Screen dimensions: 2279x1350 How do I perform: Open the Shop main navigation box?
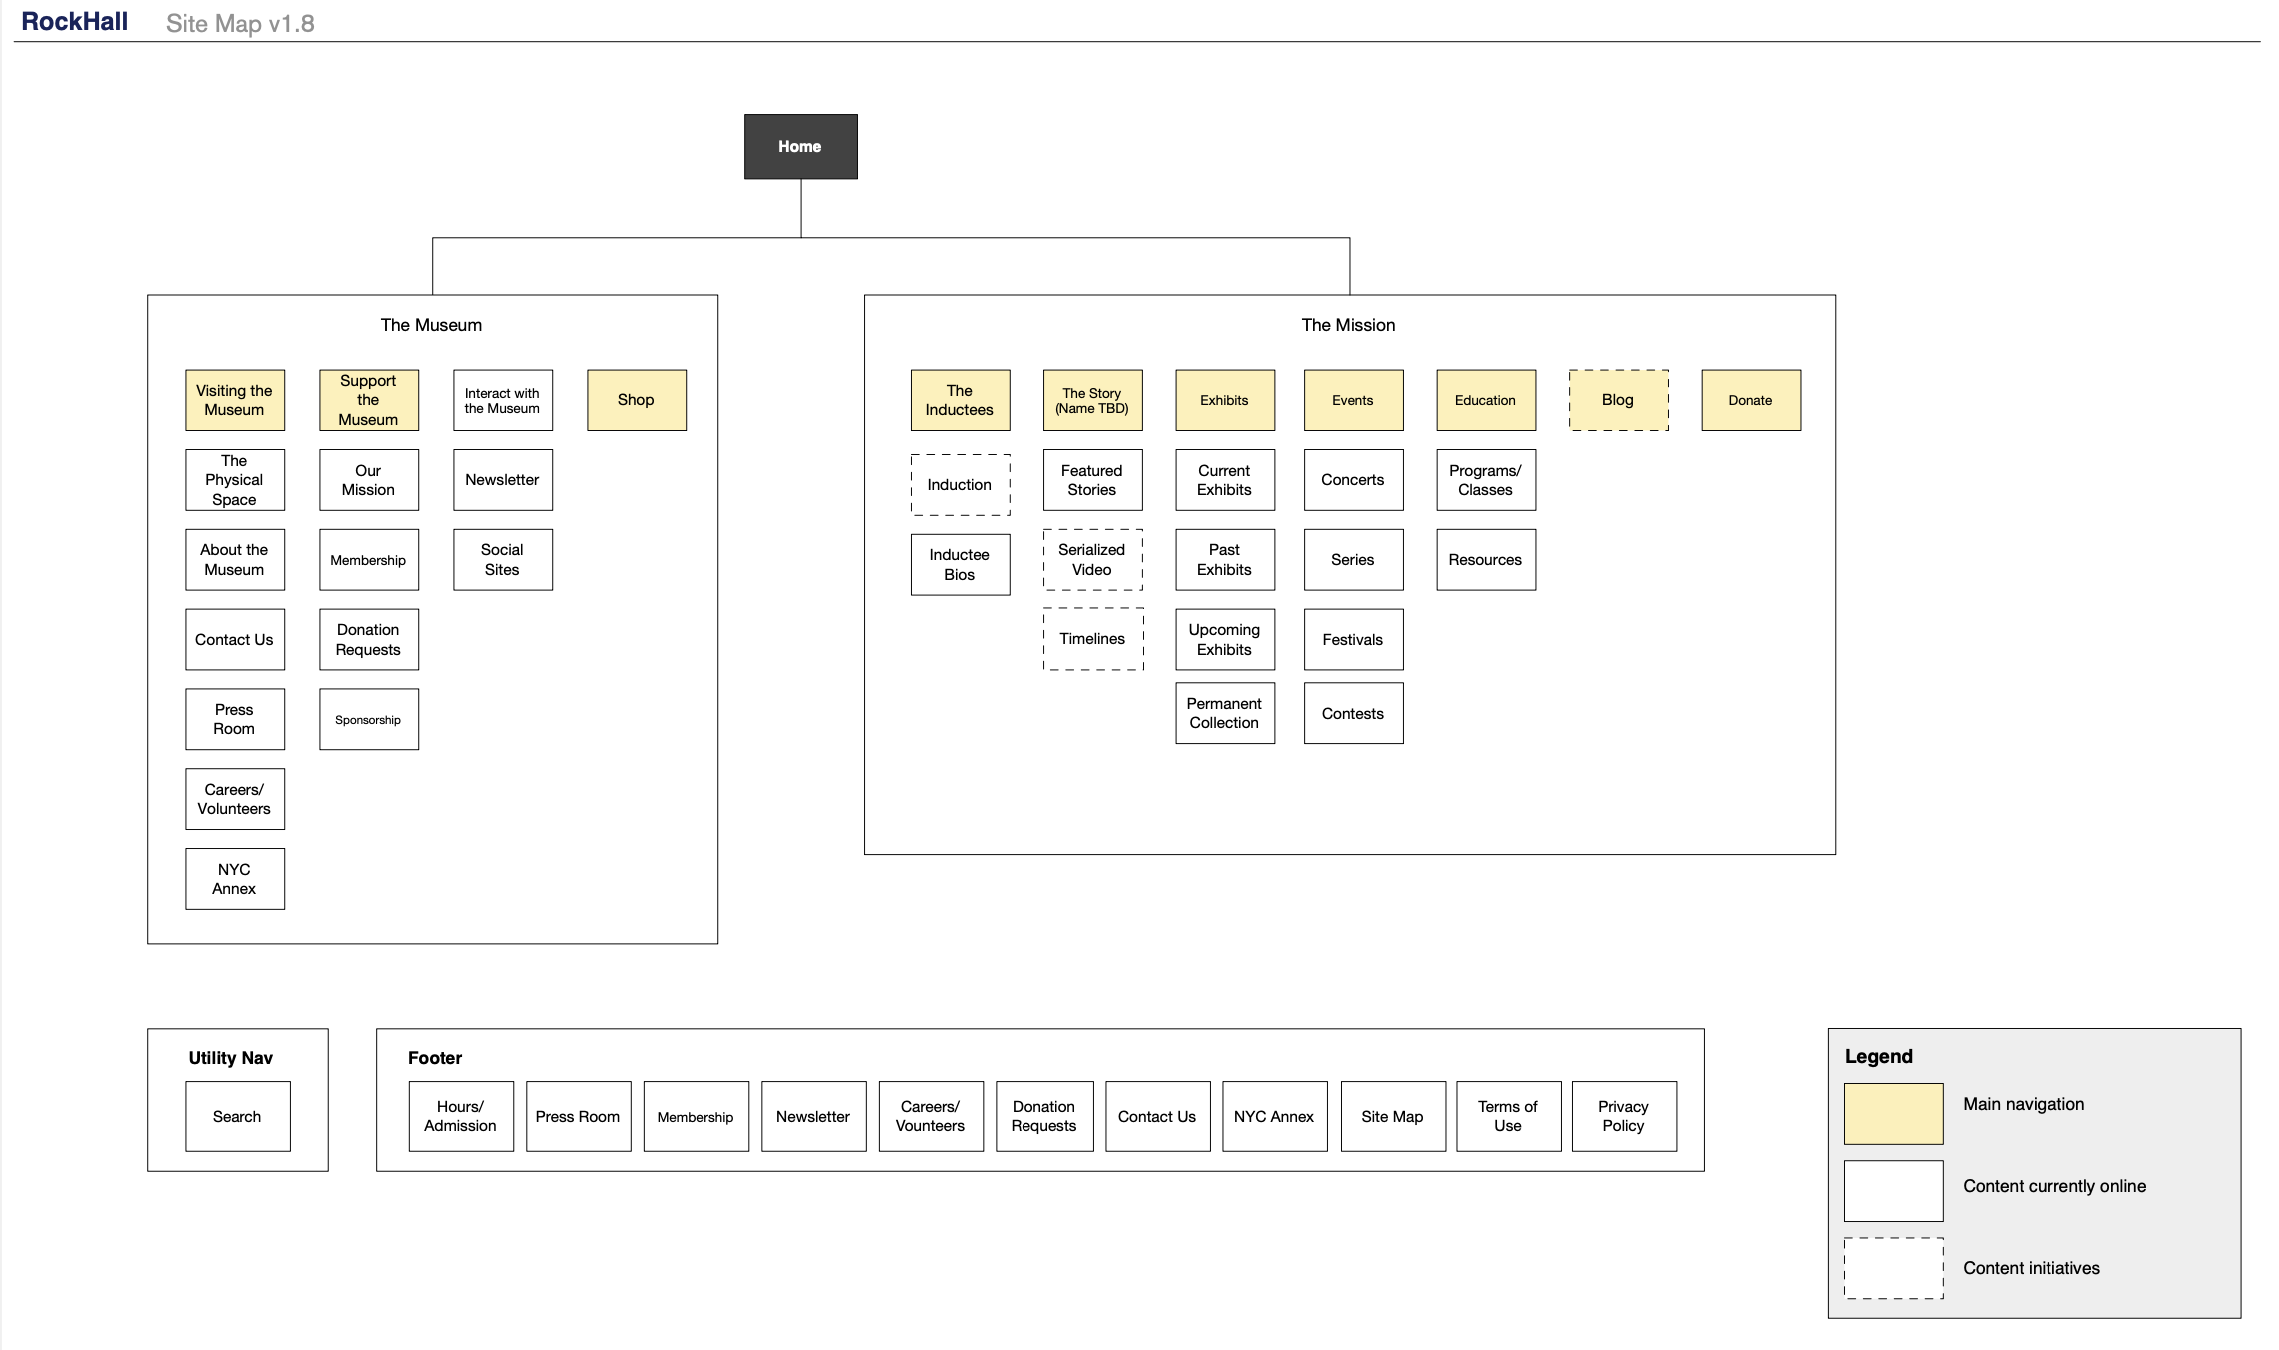click(636, 400)
